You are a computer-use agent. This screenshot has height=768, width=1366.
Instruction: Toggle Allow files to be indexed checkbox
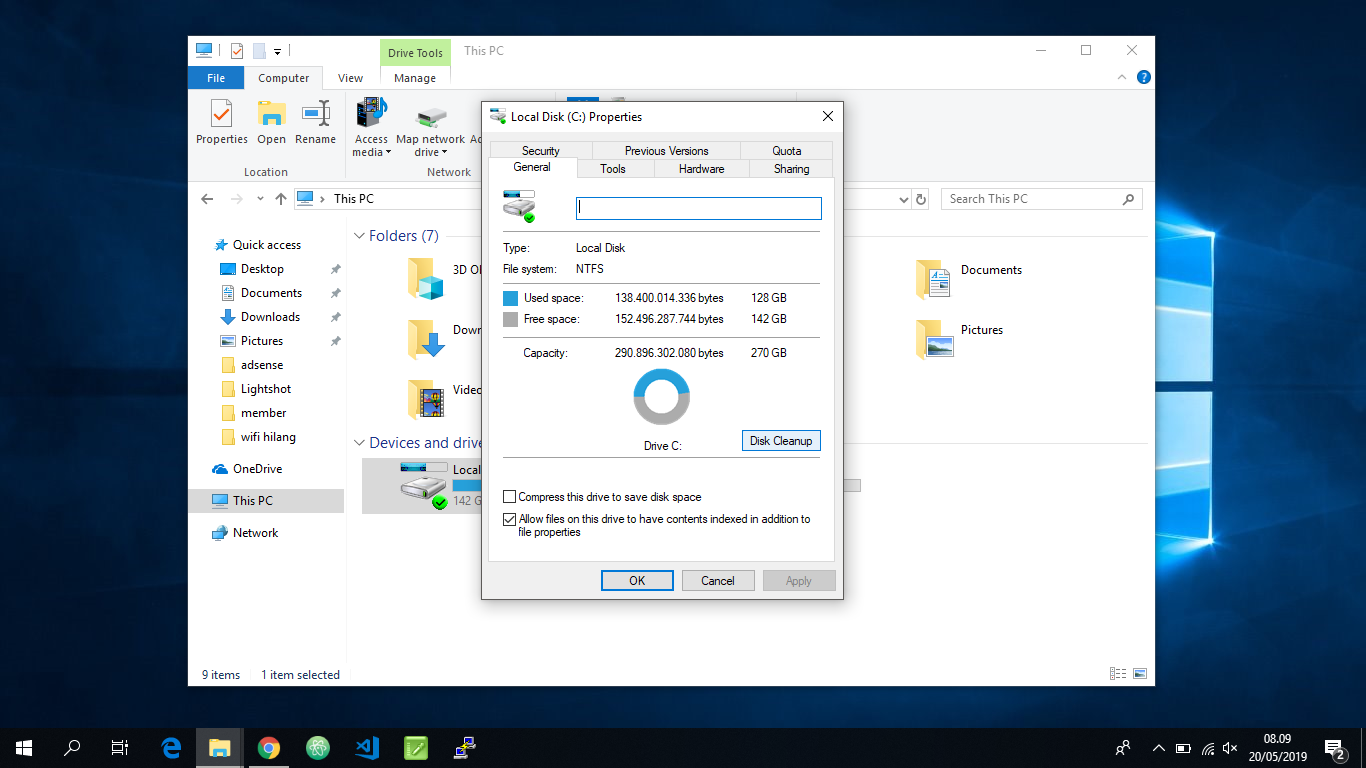click(x=510, y=519)
